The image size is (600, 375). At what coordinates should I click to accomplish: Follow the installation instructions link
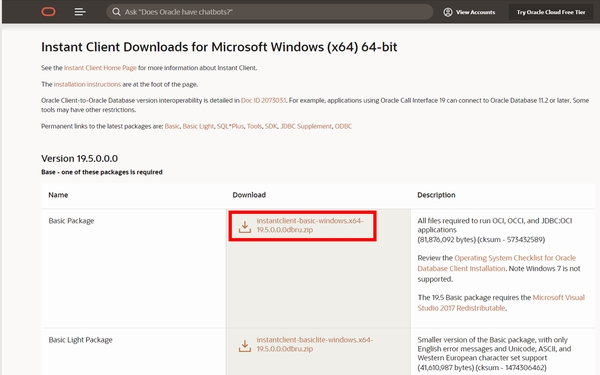[x=87, y=84]
